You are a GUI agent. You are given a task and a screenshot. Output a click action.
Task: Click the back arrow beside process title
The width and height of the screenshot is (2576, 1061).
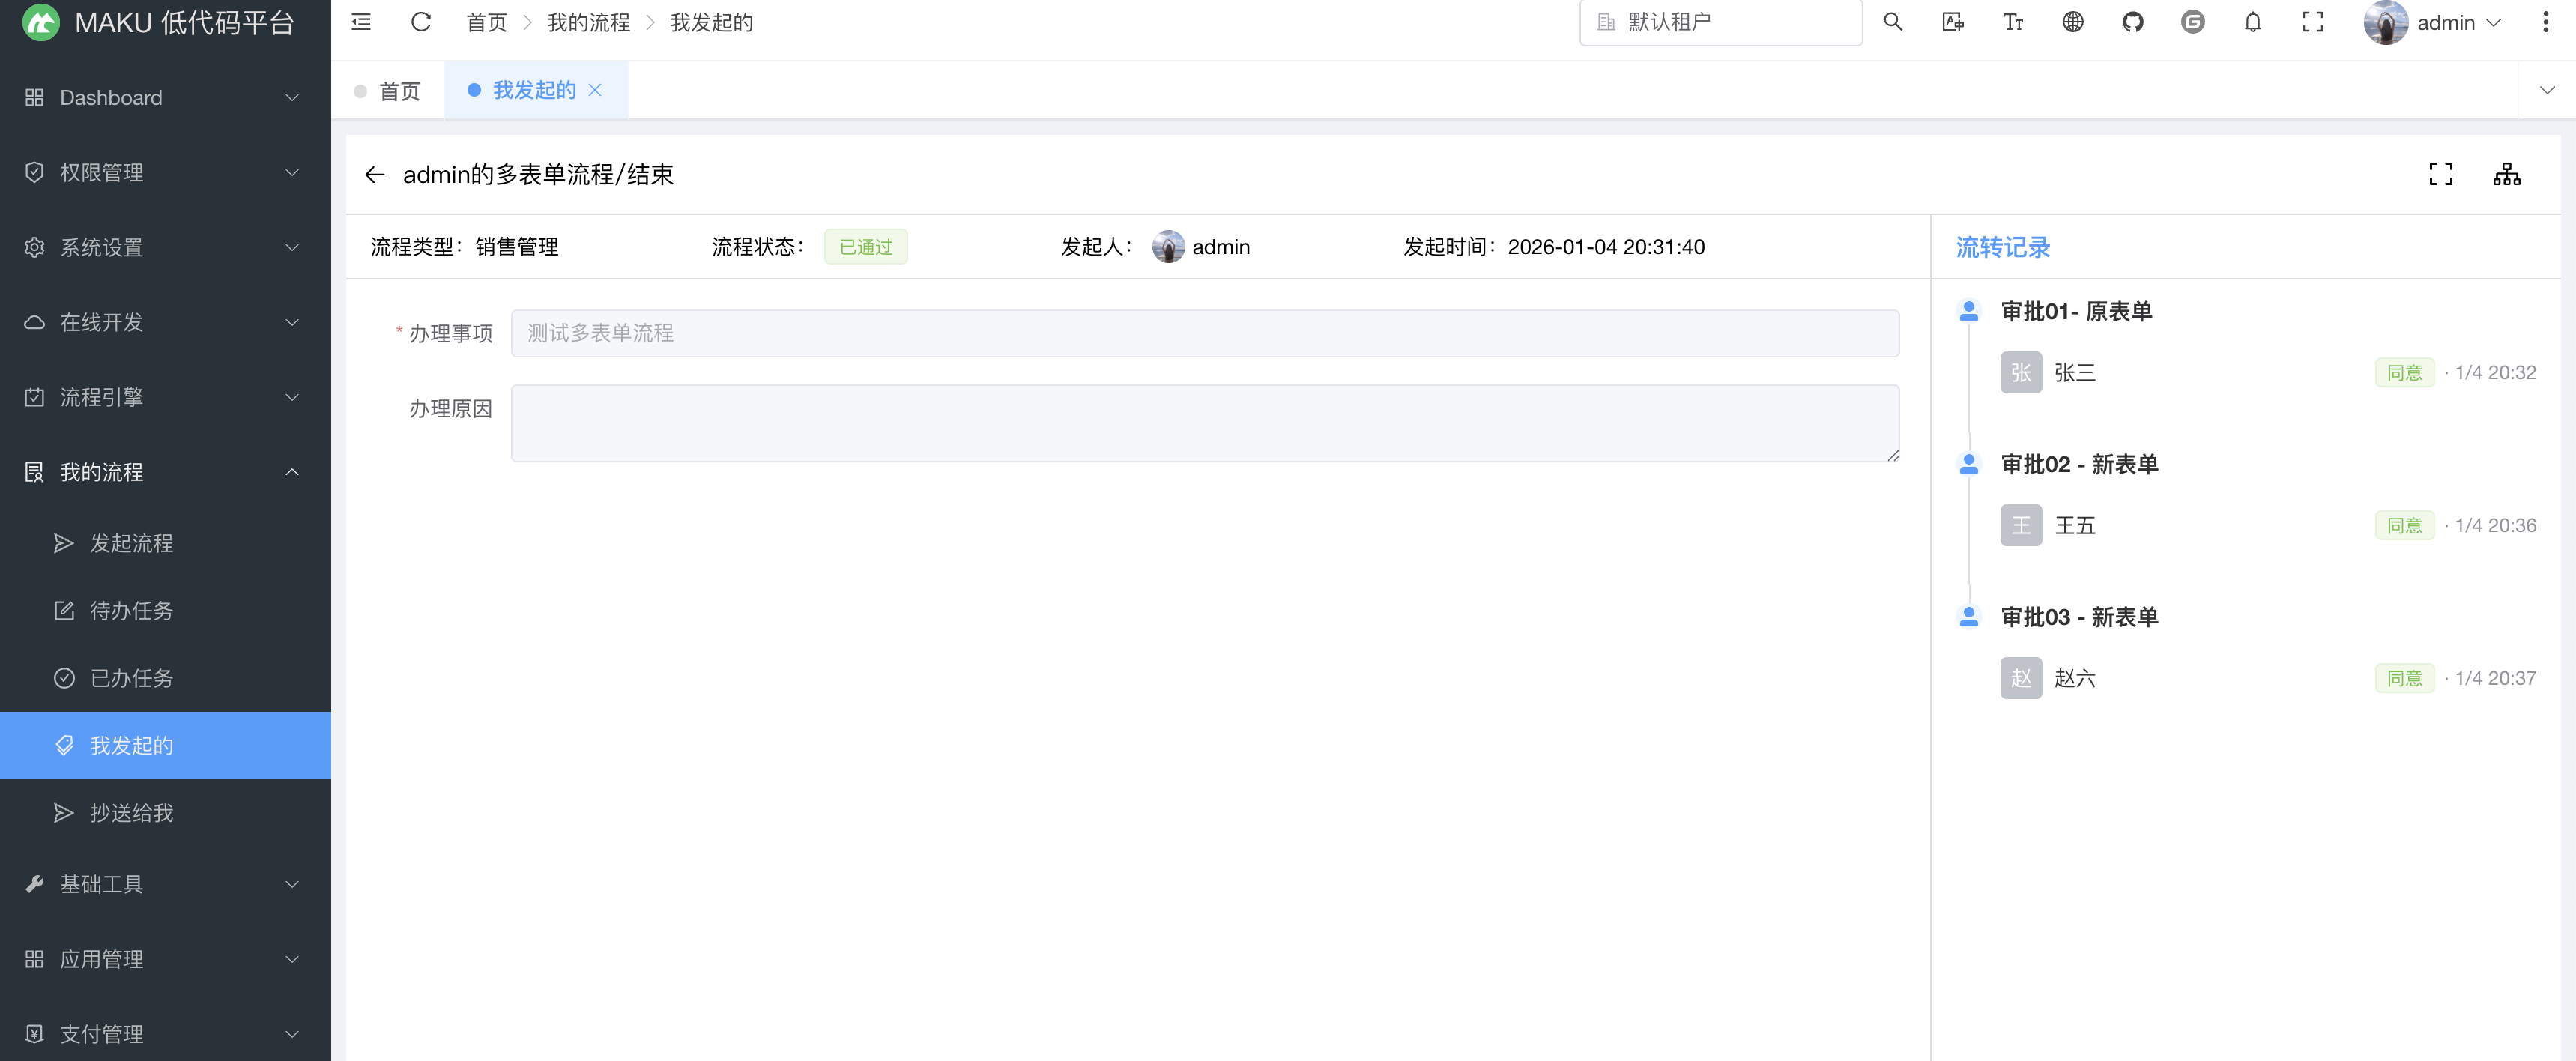(x=375, y=175)
